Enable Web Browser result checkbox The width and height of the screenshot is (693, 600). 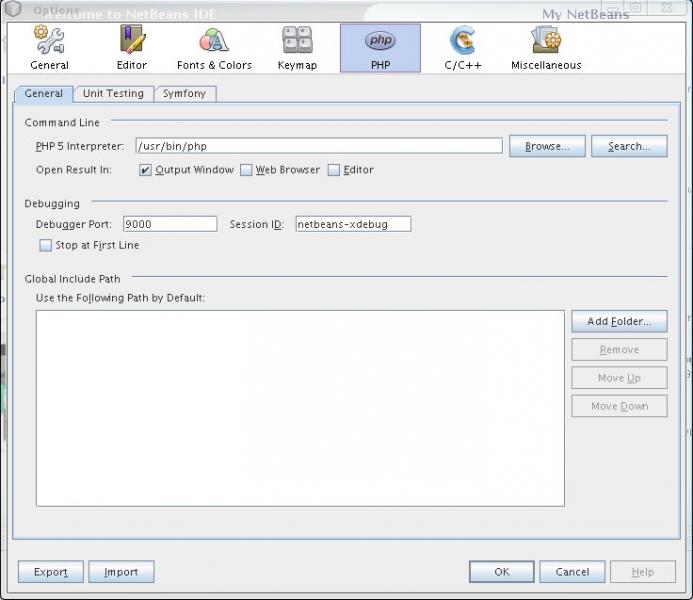coord(246,170)
